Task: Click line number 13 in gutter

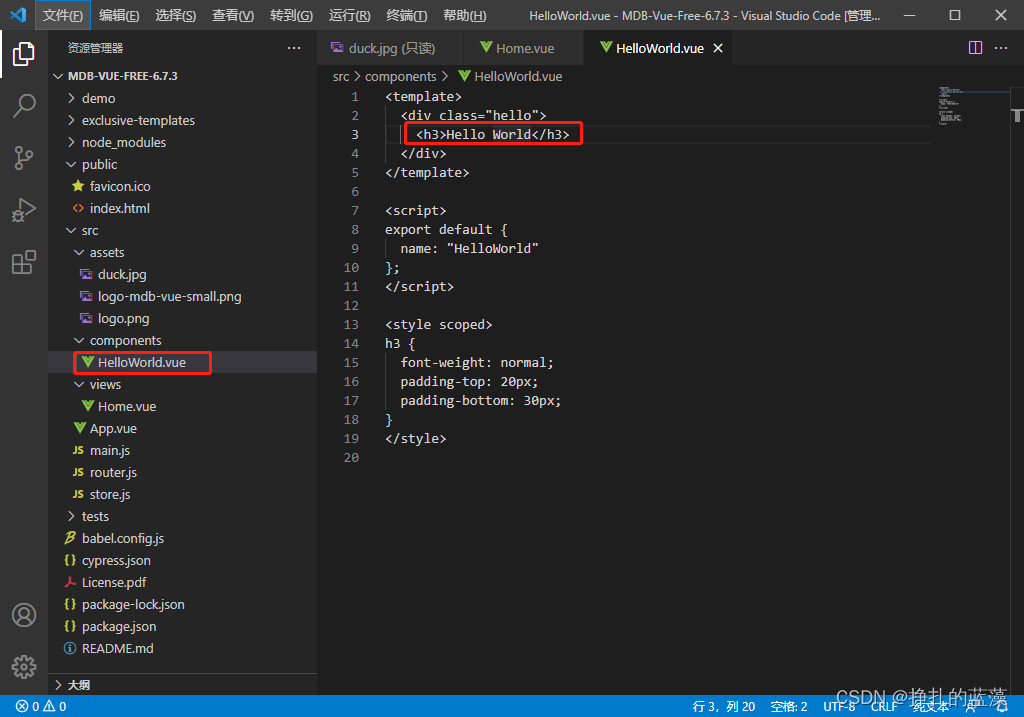Action: pyautogui.click(x=351, y=325)
